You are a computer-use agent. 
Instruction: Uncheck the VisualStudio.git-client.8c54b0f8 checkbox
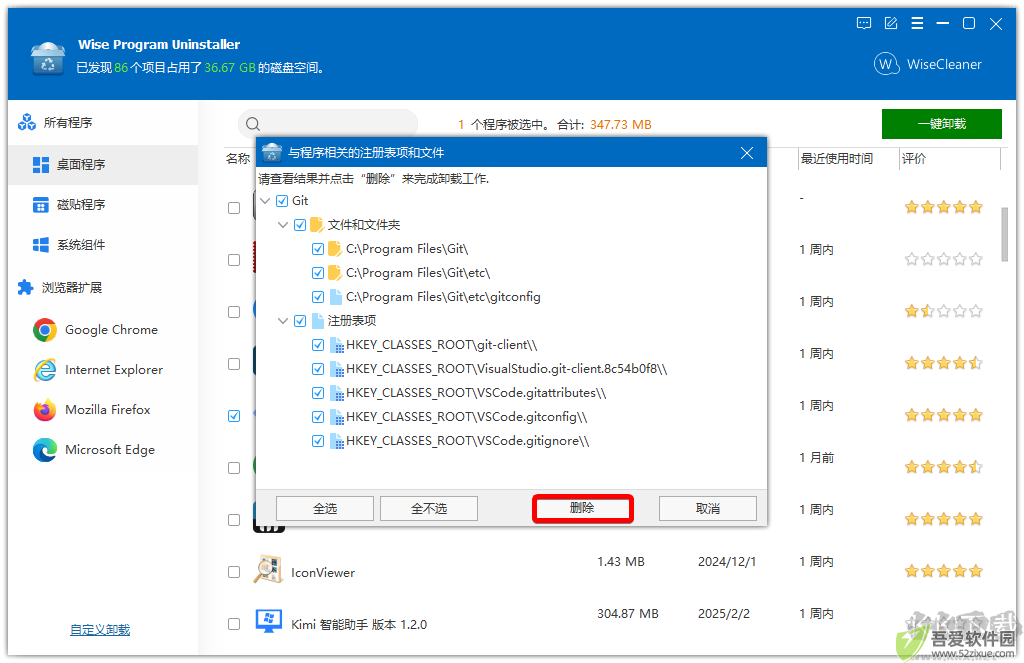[x=318, y=369]
